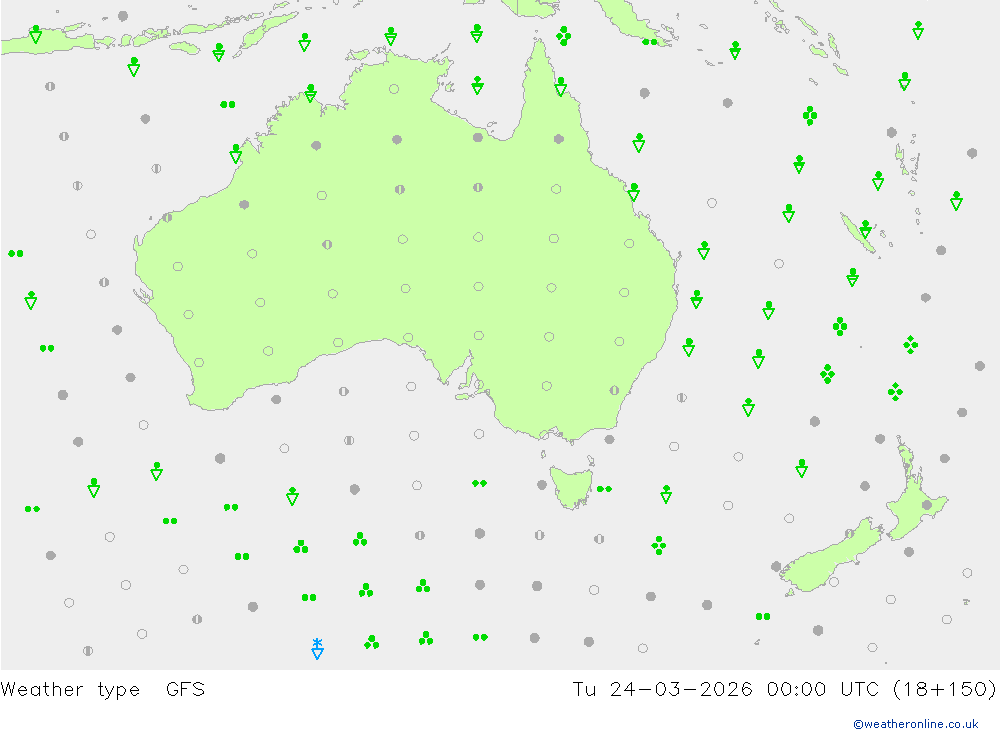Click the 'Weather type GFS' caption
This screenshot has width=1000, height=733.
pos(103,690)
